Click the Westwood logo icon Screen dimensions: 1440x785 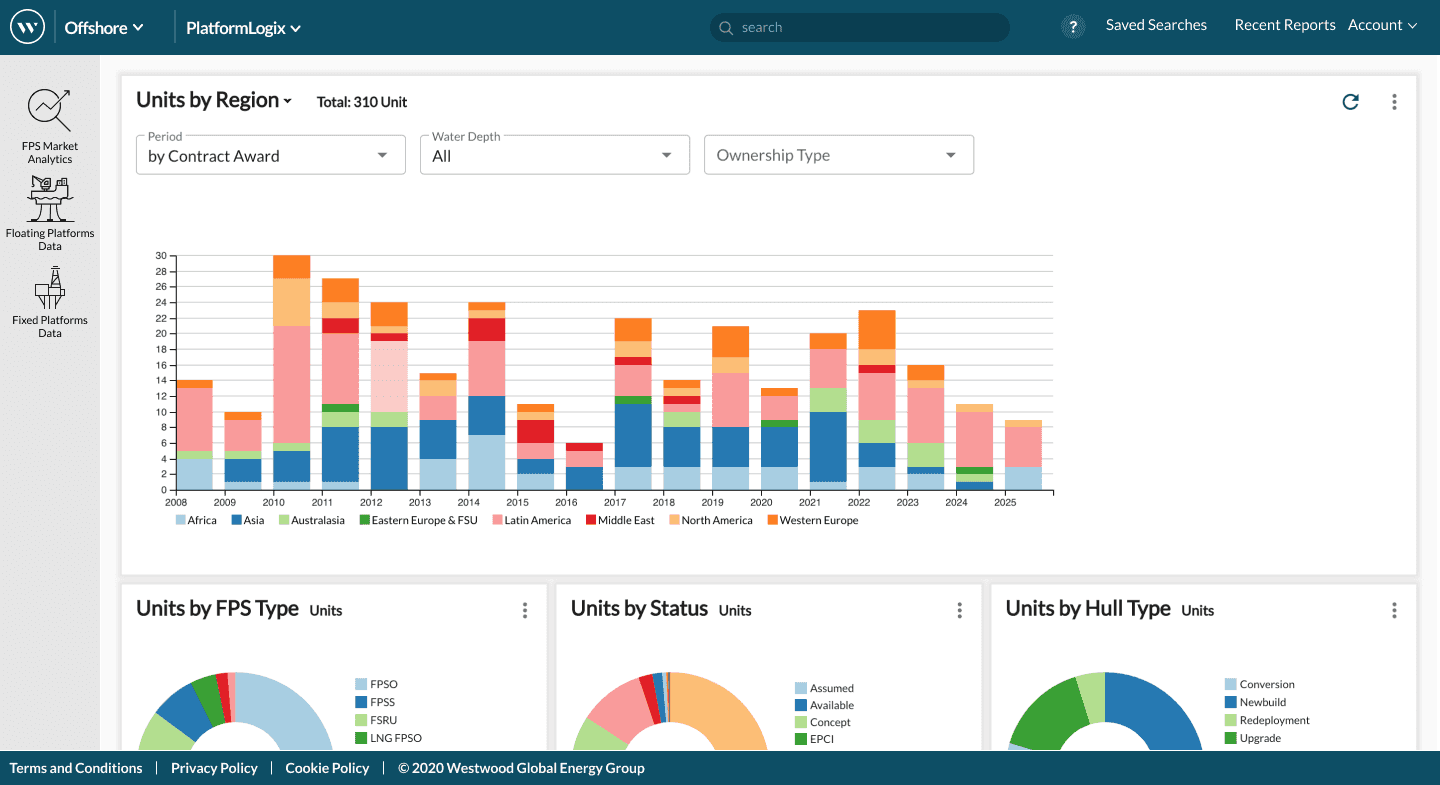[x=27, y=27]
